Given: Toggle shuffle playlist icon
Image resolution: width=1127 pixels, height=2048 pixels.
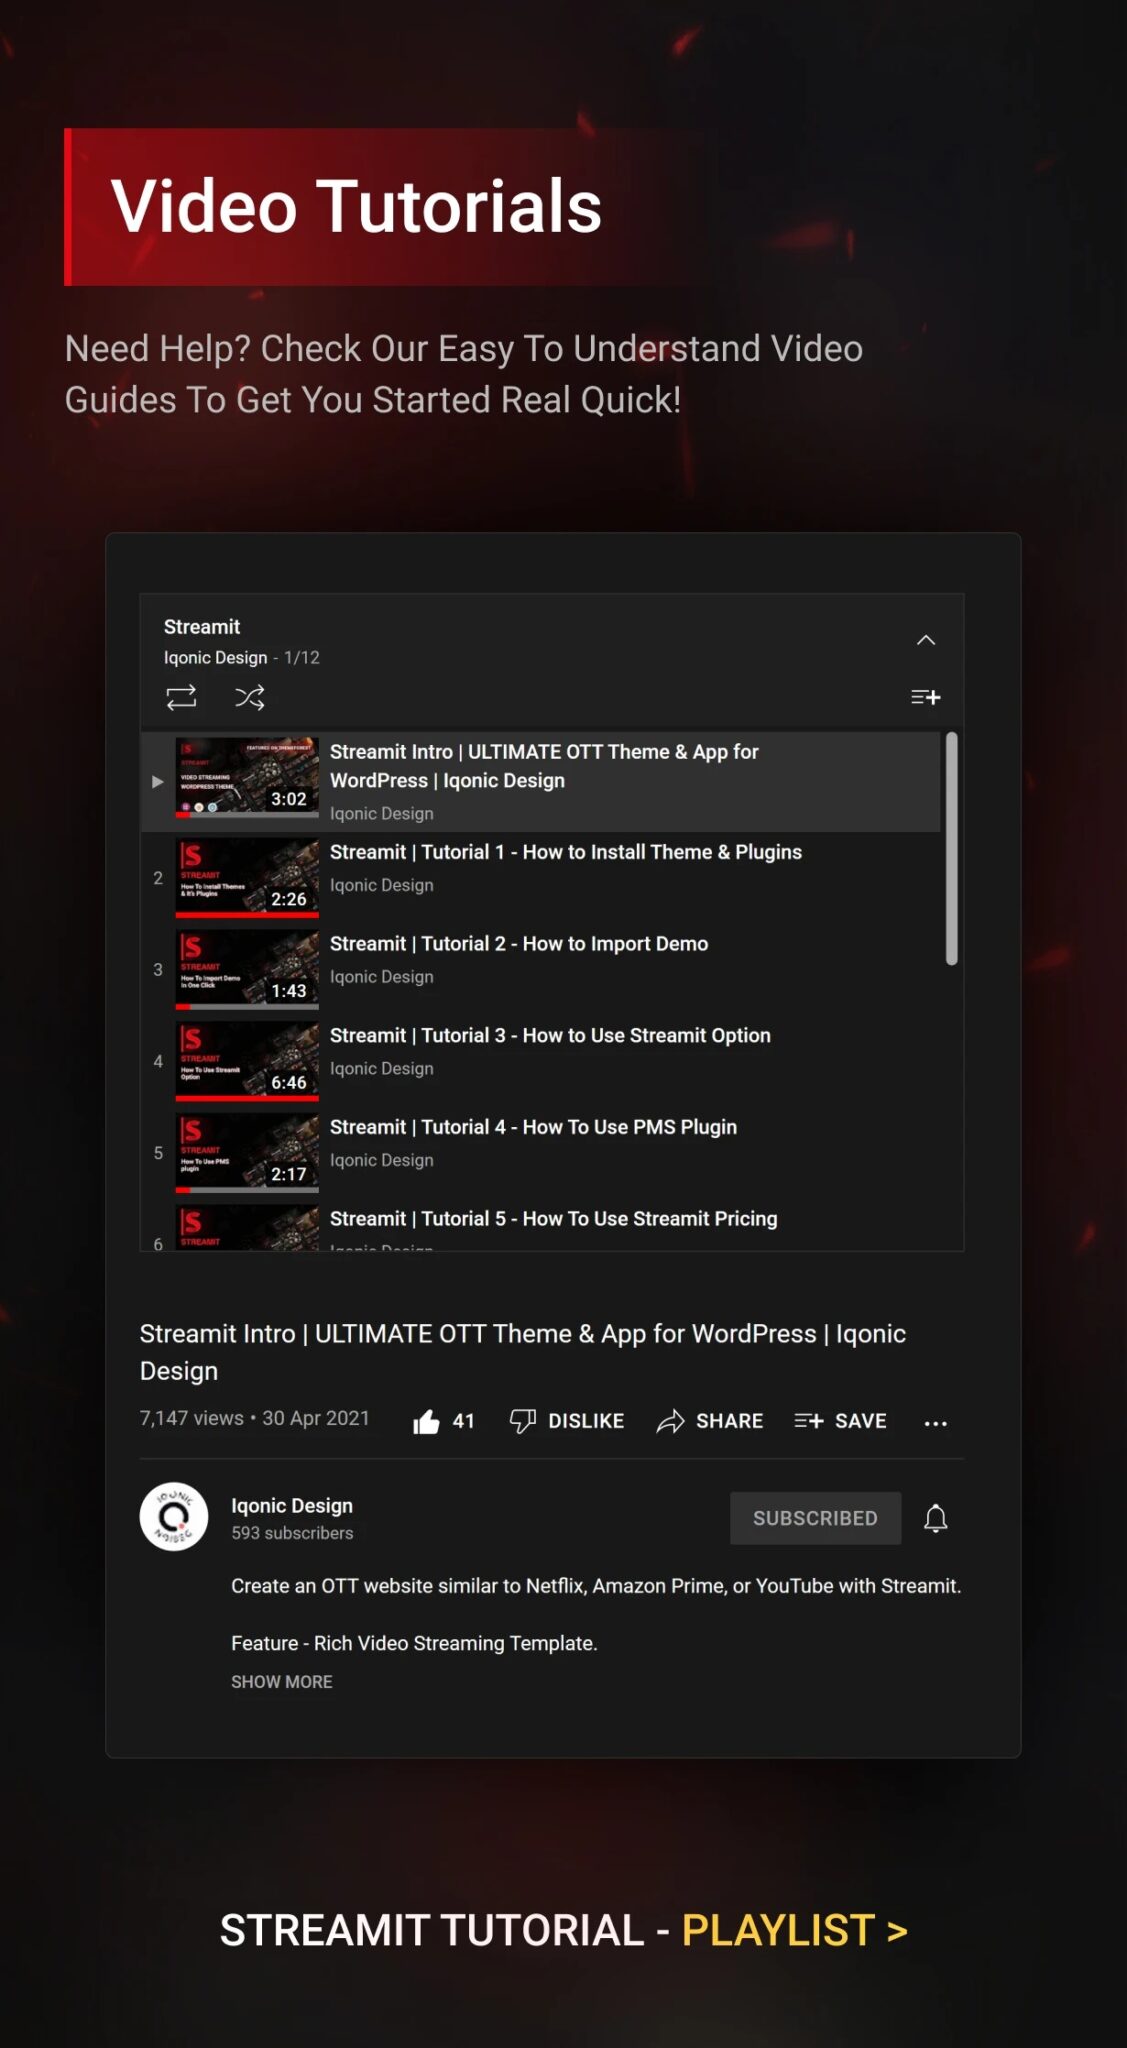Looking at the screenshot, I should pyautogui.click(x=249, y=697).
